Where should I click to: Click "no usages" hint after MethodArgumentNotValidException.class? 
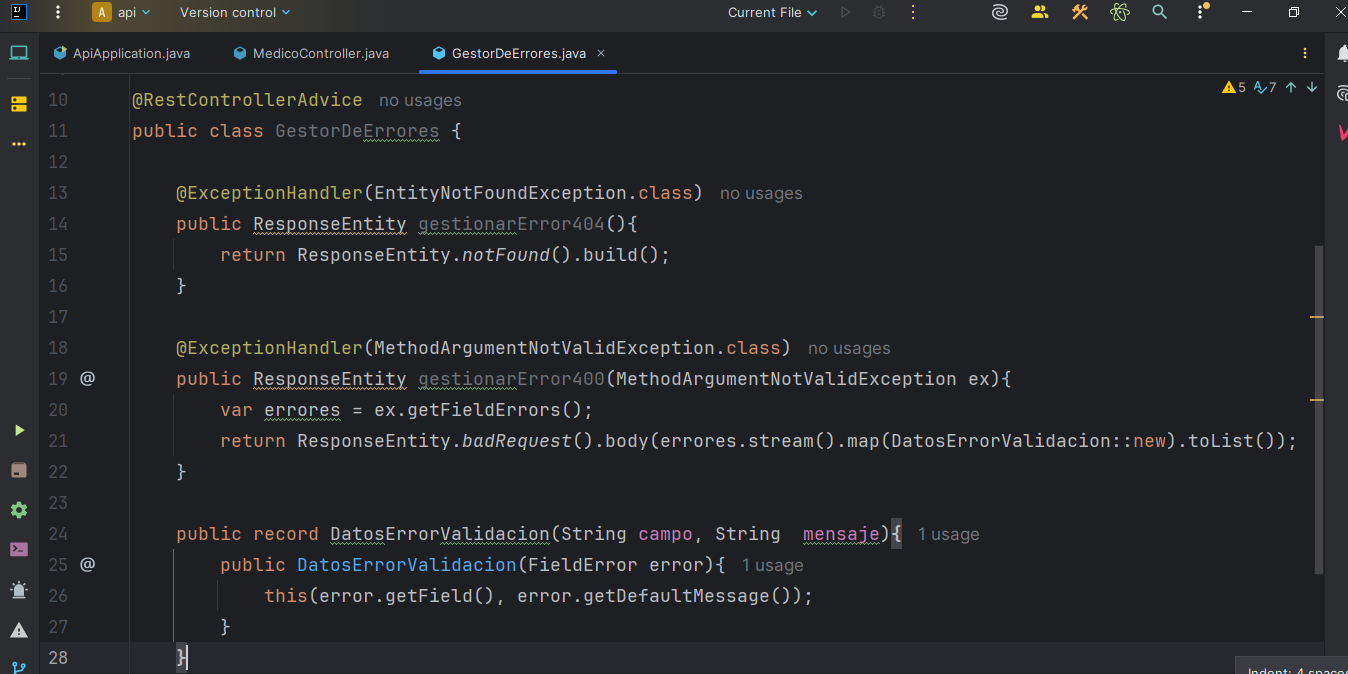point(849,349)
